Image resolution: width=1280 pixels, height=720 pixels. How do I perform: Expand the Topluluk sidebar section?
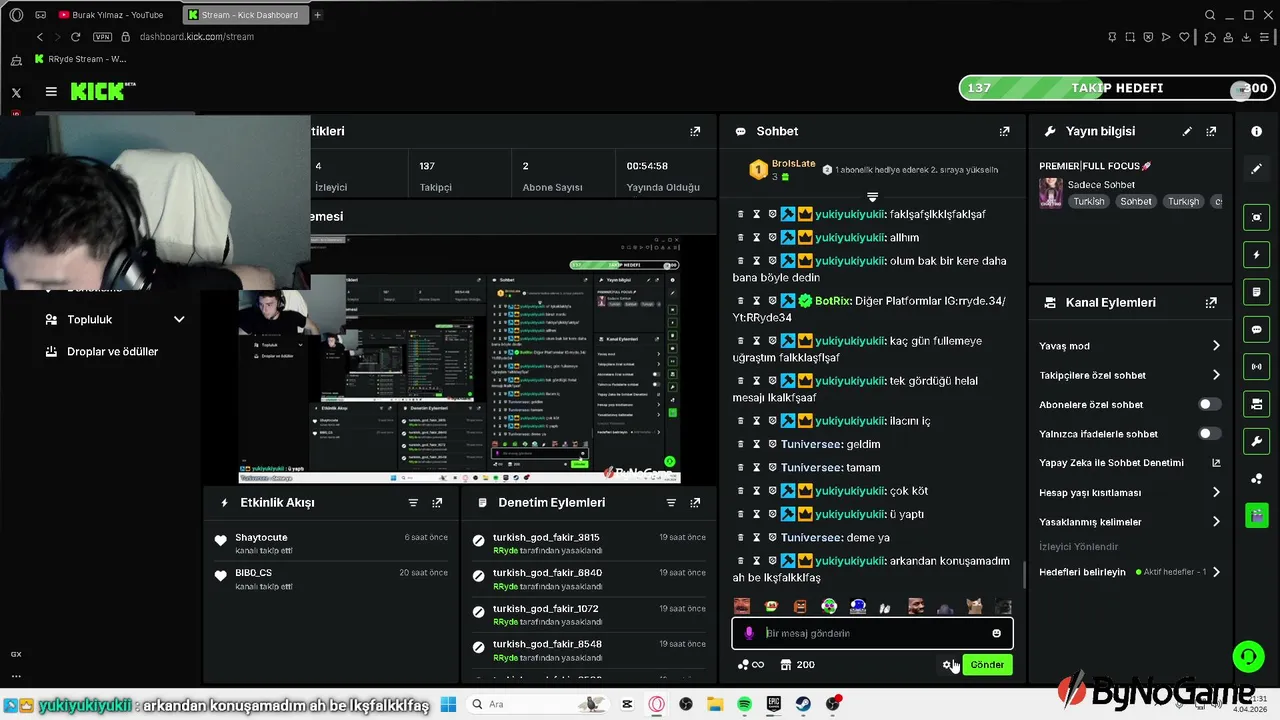pyautogui.click(x=114, y=320)
